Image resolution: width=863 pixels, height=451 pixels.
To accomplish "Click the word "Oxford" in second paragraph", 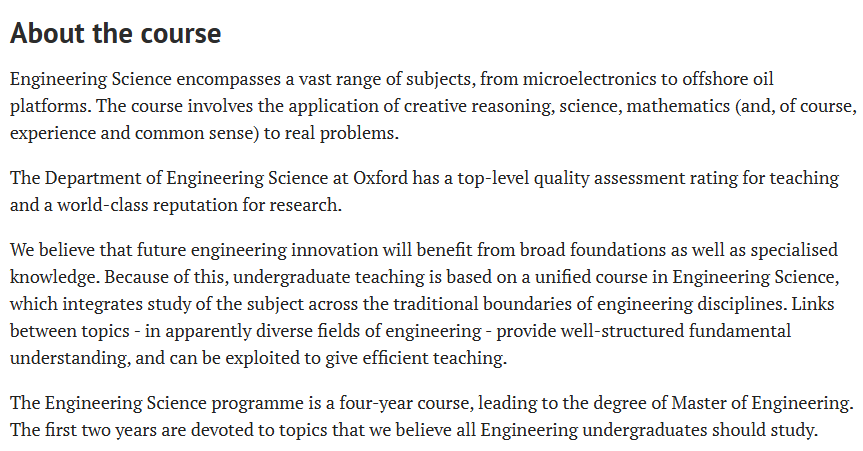I will pyautogui.click(x=382, y=178).
